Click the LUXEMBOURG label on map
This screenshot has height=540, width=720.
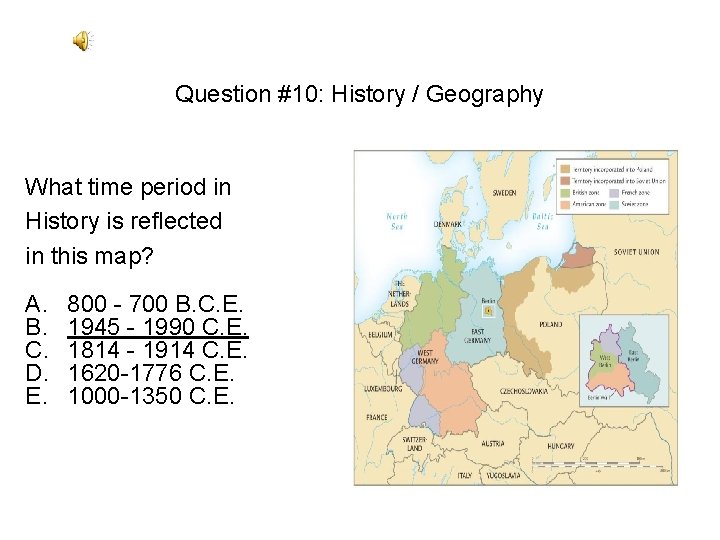coord(383,388)
